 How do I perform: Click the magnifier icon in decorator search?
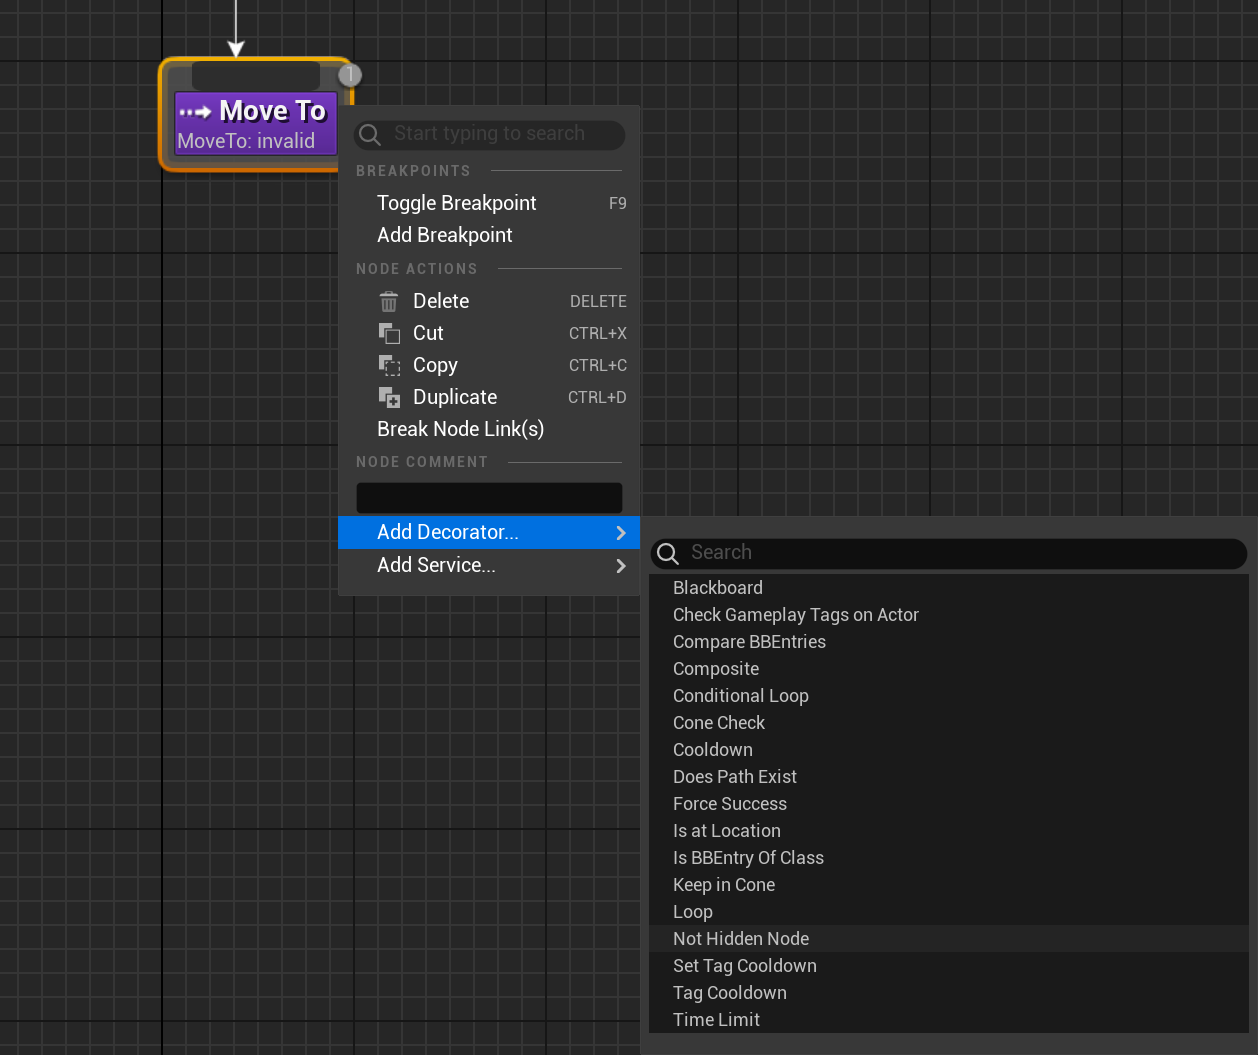tap(668, 553)
